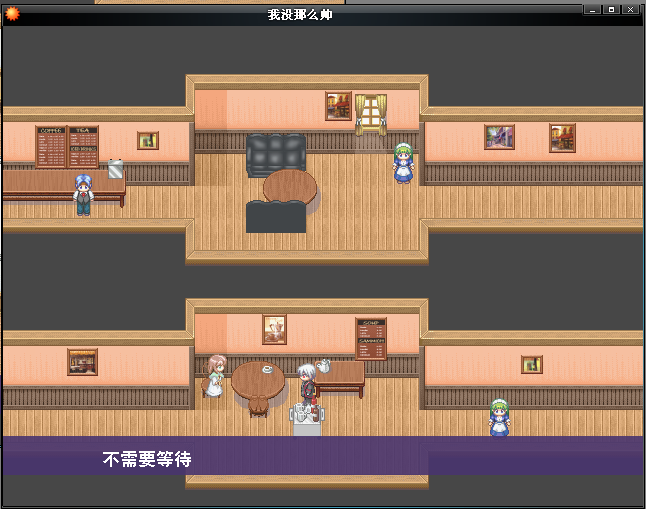Image resolution: width=646 pixels, height=509 pixels.
Task: Close the game window
Action: (x=630, y=9)
